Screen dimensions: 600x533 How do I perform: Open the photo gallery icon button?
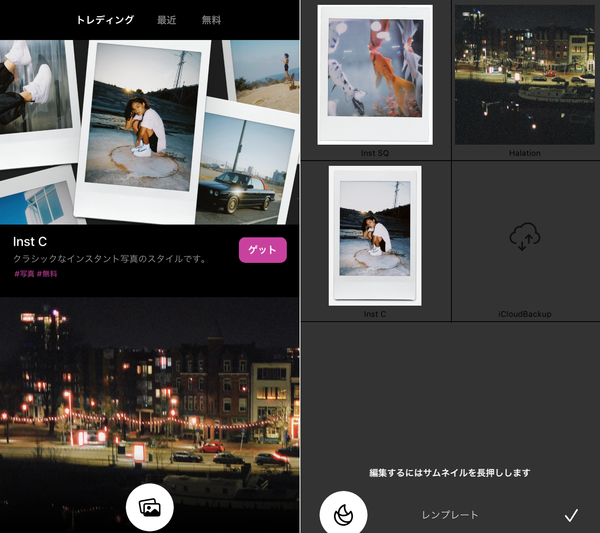click(x=150, y=507)
